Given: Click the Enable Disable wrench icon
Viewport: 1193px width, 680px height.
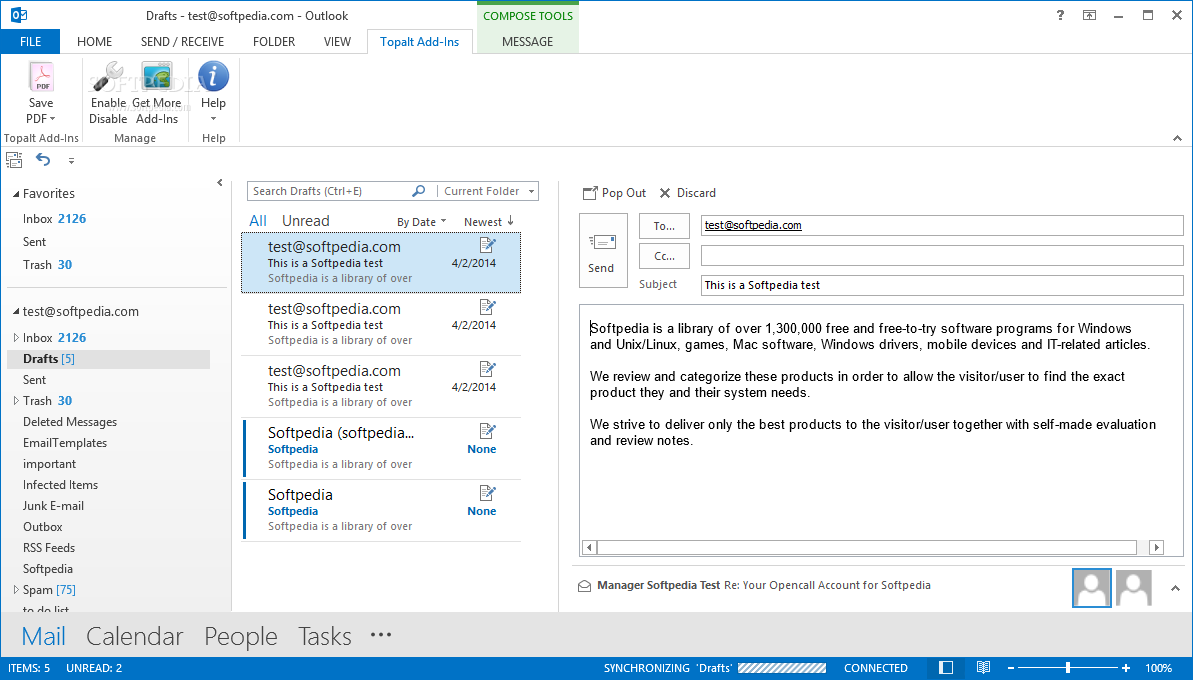Looking at the screenshot, I should point(108,77).
